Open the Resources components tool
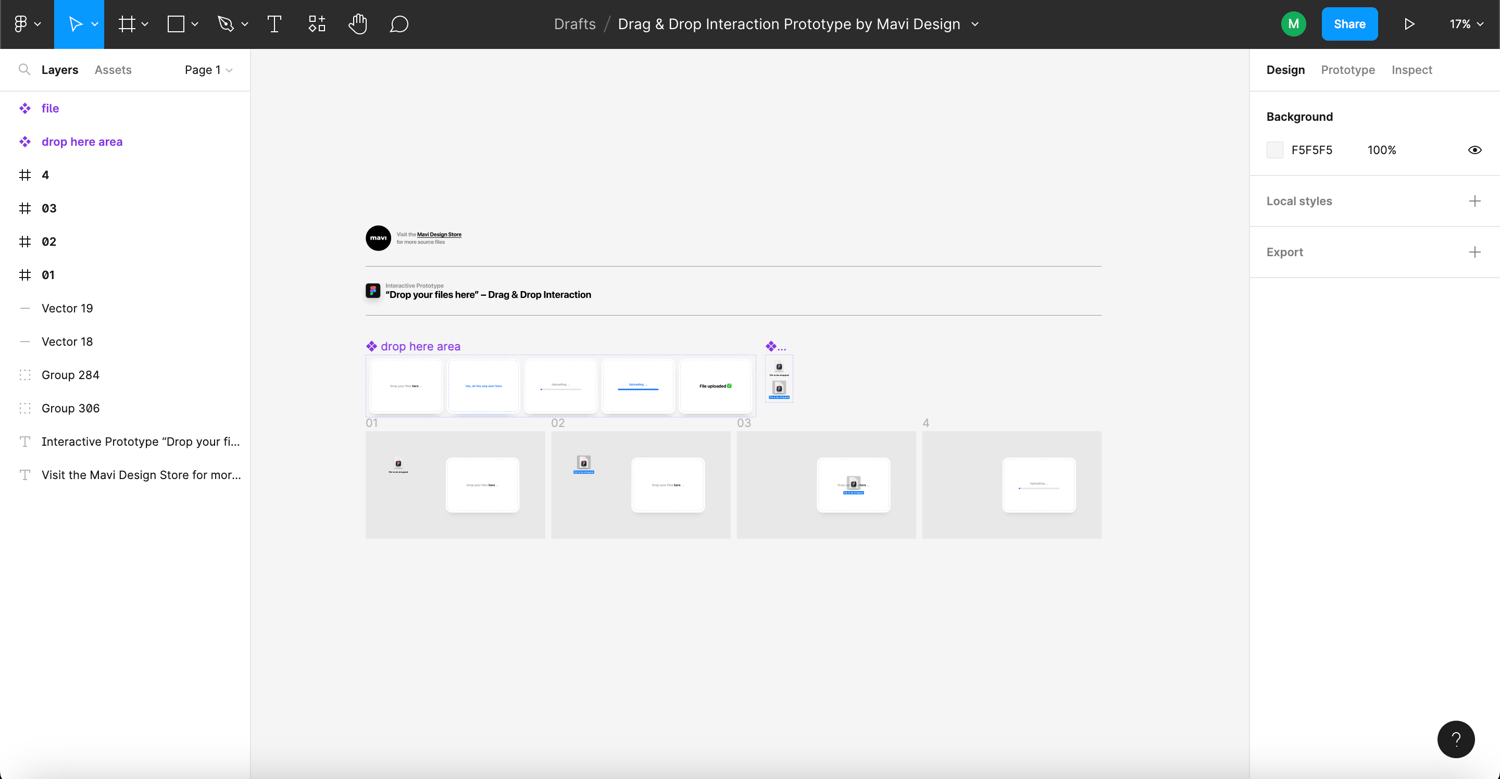This screenshot has width=1500, height=779. (x=317, y=24)
